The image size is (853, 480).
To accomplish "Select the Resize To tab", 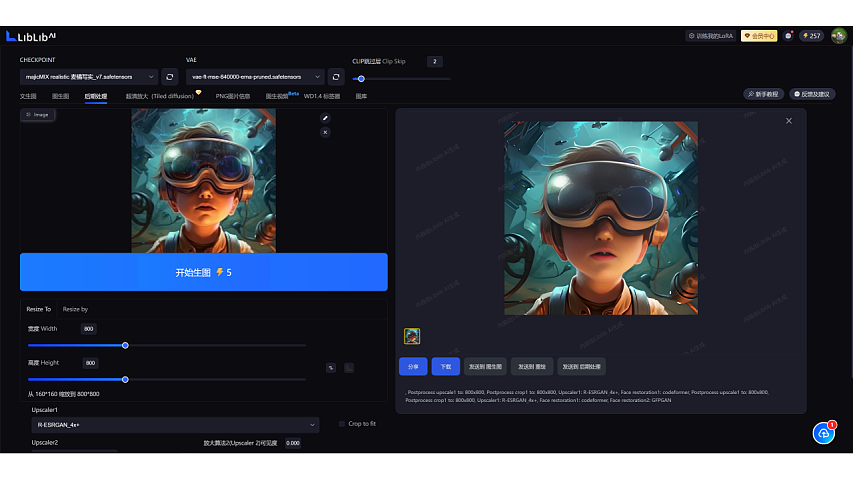I will pos(39,309).
